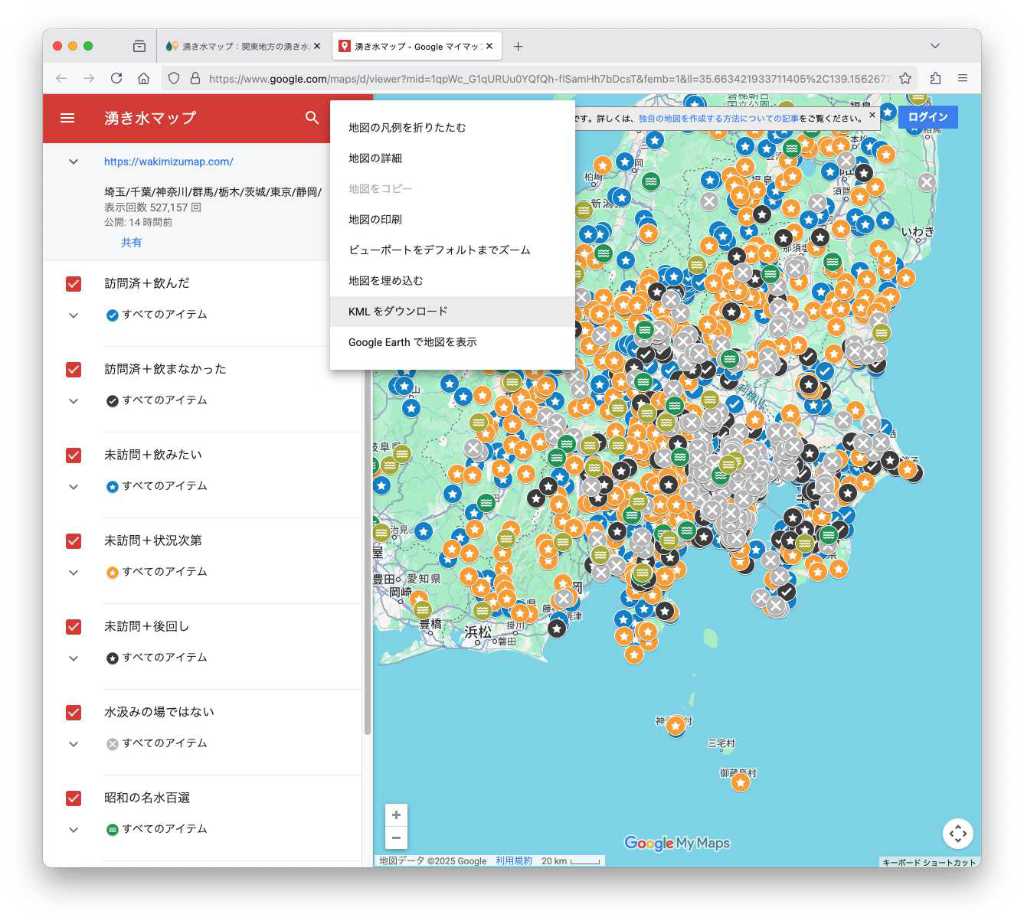Select 地図の凡例を折りたたむ menu item
The width and height of the screenshot is (1024, 924).
[x=453, y=127]
